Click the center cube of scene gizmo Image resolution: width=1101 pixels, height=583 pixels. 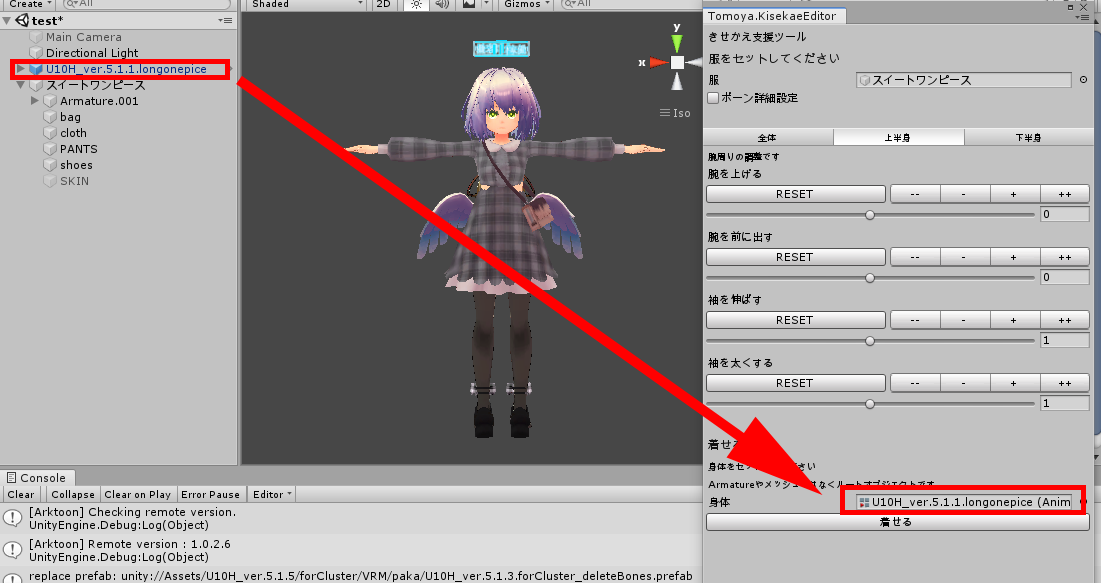coord(677,63)
